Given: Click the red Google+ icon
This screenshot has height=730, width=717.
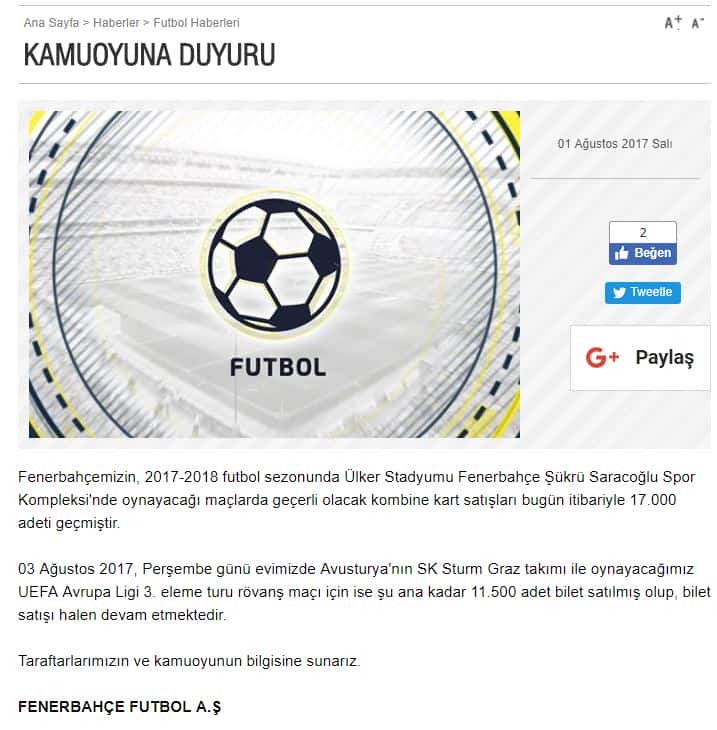Looking at the screenshot, I should pyautogui.click(x=602, y=358).
